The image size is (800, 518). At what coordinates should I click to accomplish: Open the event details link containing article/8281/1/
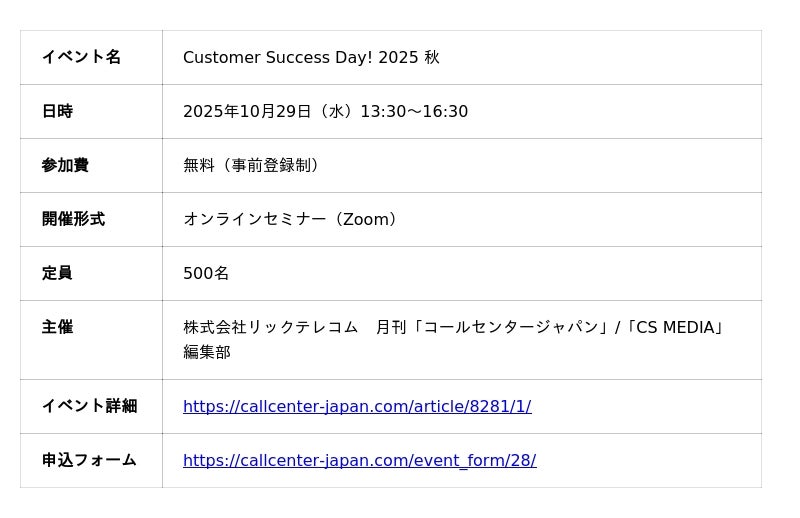pyautogui.click(x=357, y=406)
